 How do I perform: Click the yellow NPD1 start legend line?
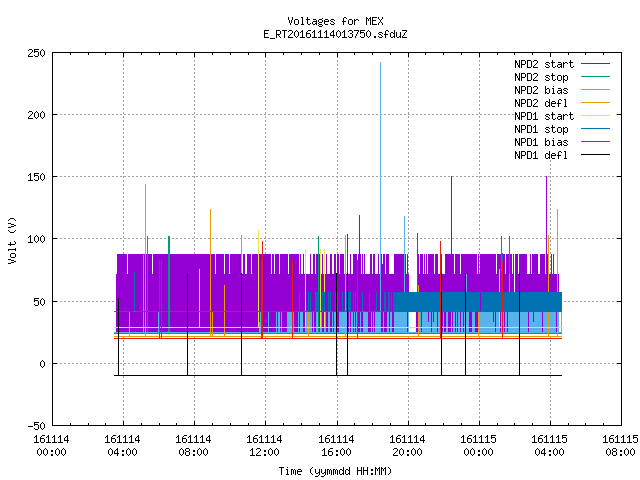(x=596, y=116)
